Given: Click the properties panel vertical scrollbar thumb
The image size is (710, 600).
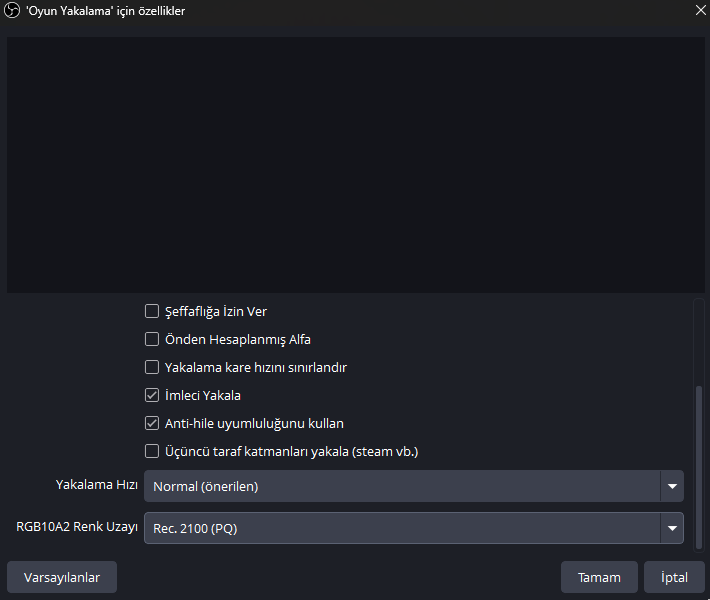Looking at the screenshot, I should (x=699, y=465).
